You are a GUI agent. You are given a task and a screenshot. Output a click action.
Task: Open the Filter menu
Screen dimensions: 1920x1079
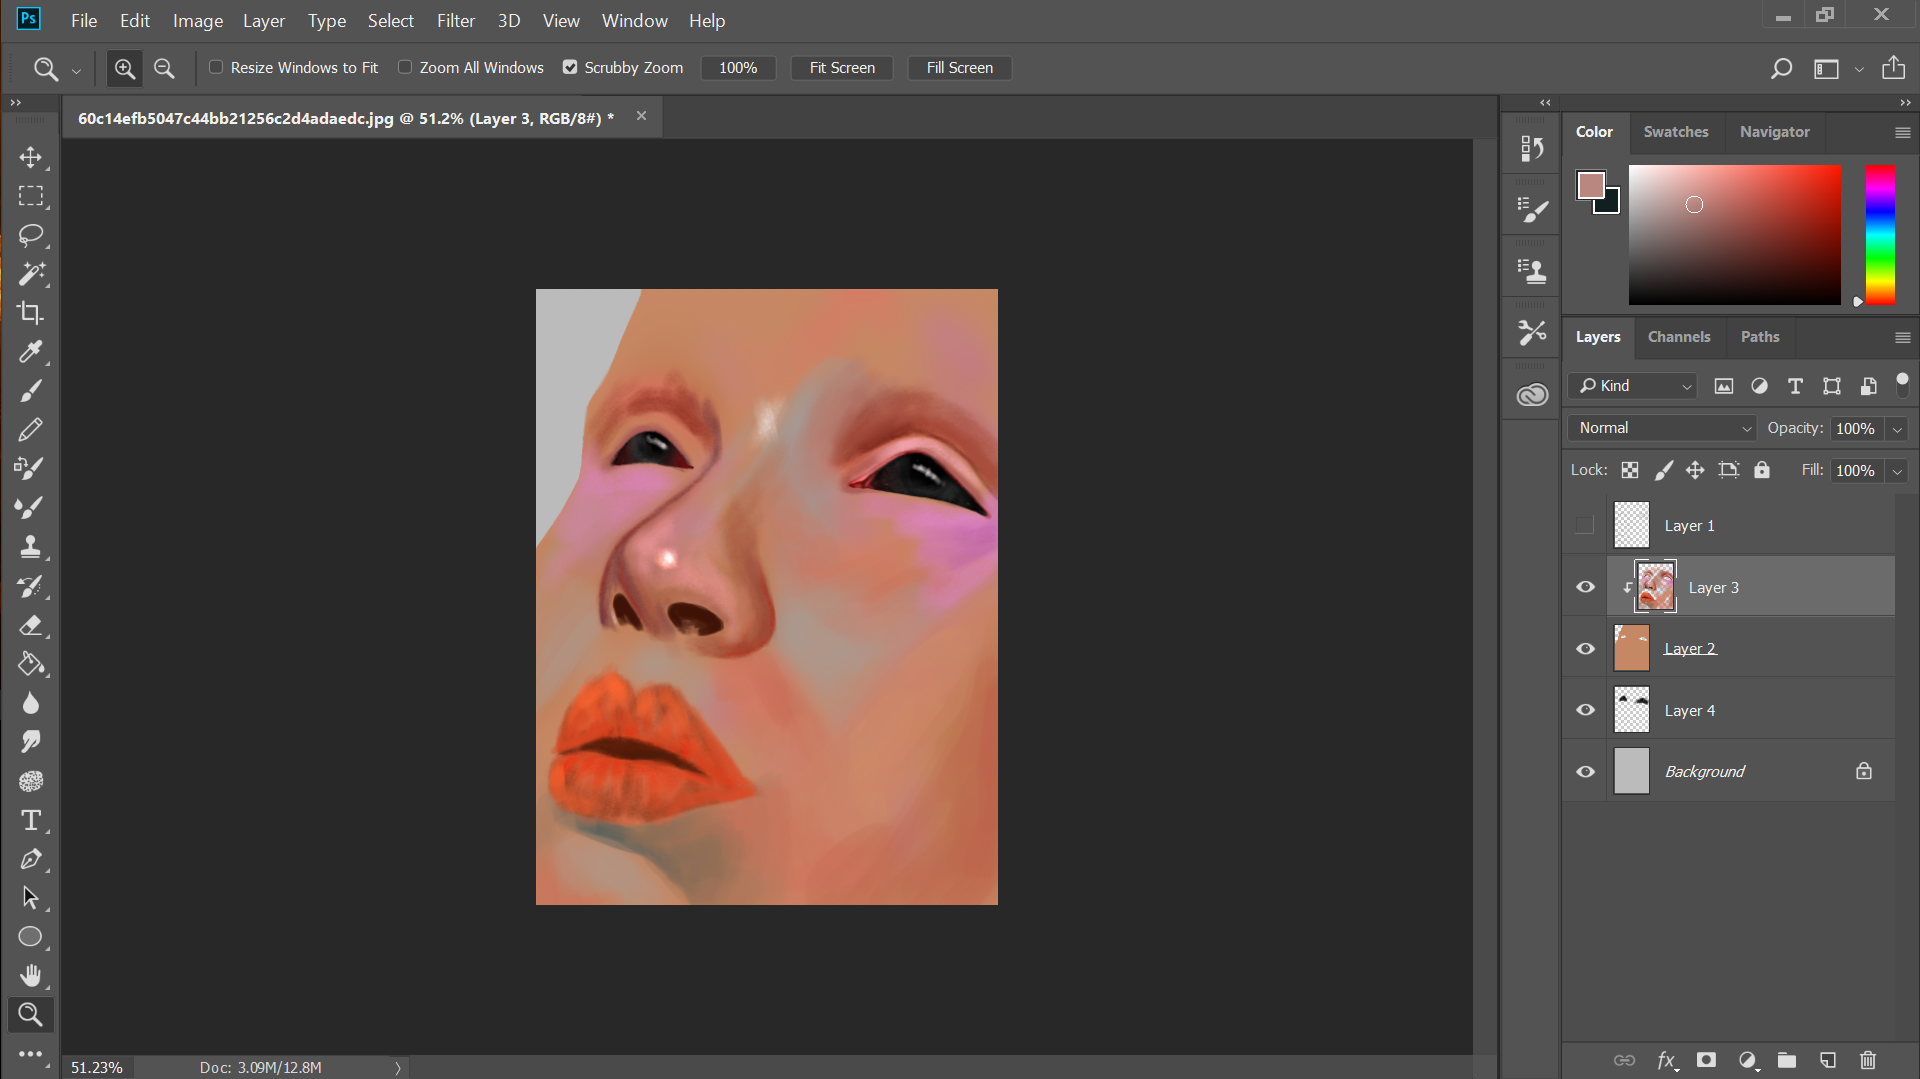(455, 20)
